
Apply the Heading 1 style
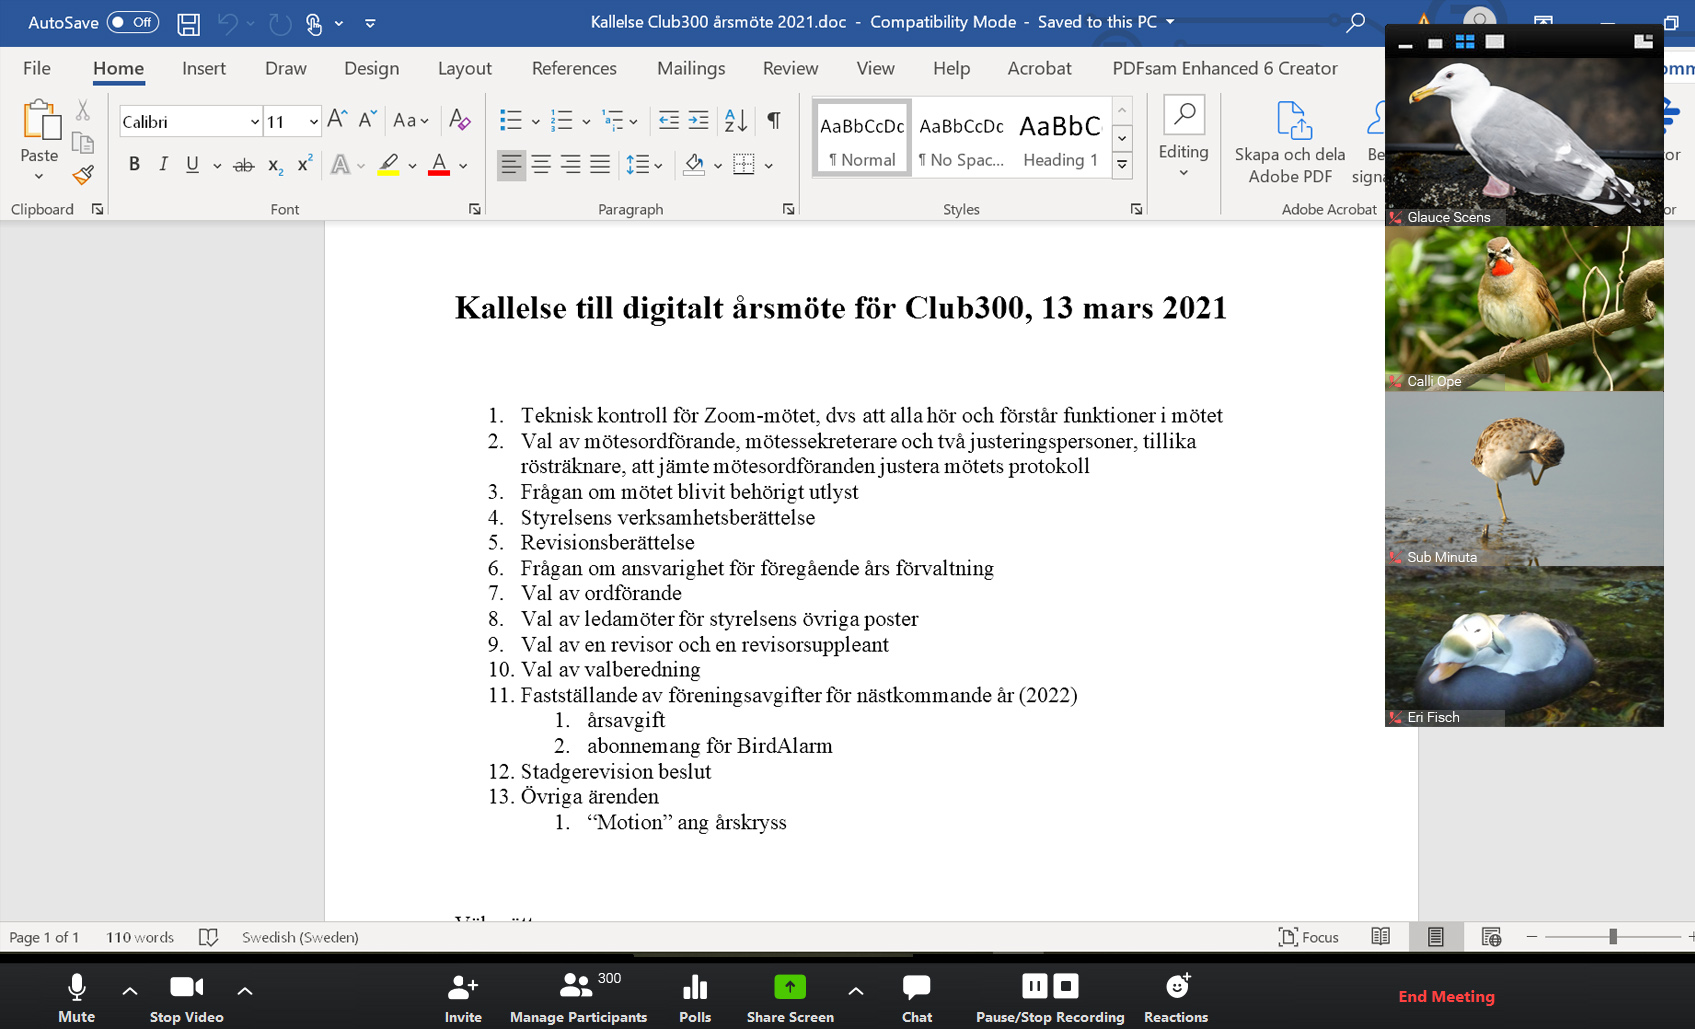(x=1060, y=139)
